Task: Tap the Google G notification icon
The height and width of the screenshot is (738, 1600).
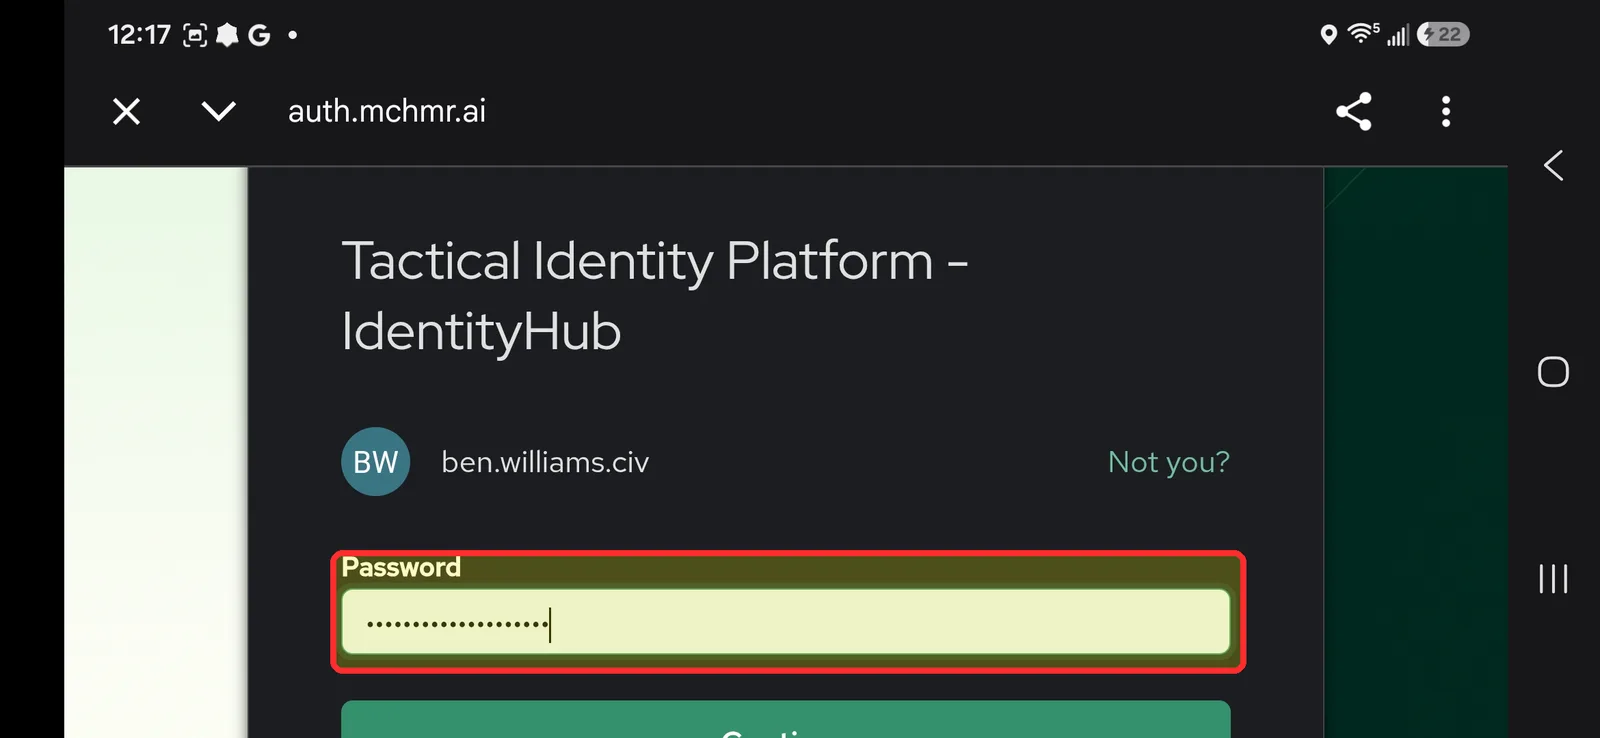Action: (259, 35)
